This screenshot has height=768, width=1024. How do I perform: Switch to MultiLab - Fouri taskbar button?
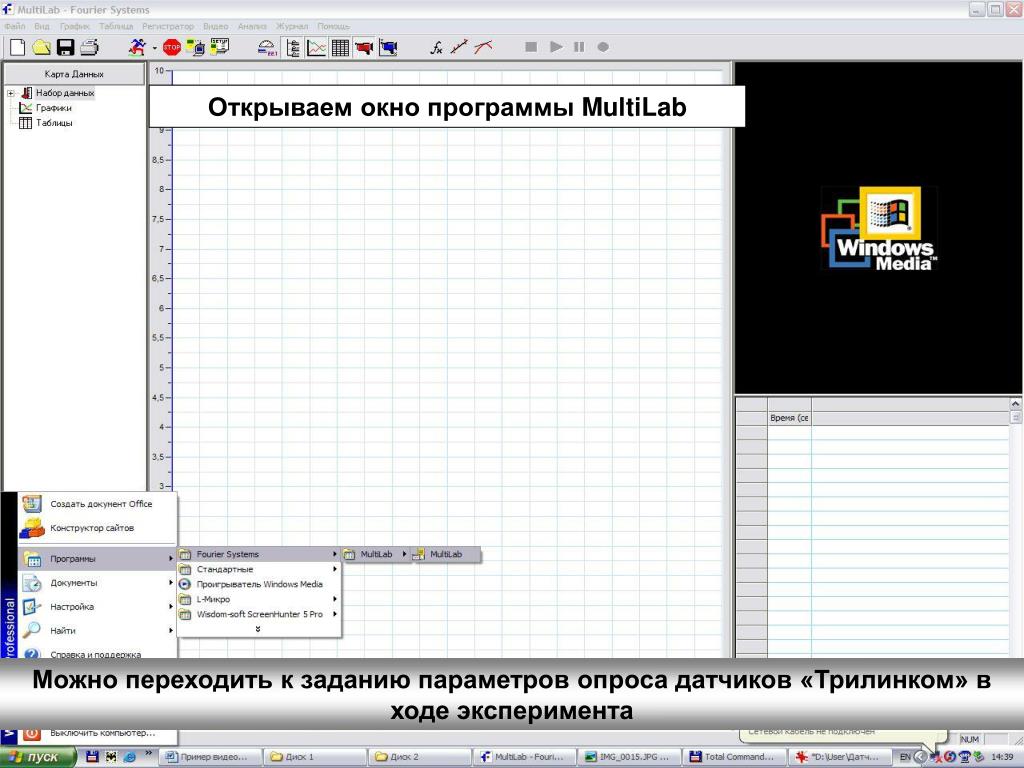coord(524,758)
